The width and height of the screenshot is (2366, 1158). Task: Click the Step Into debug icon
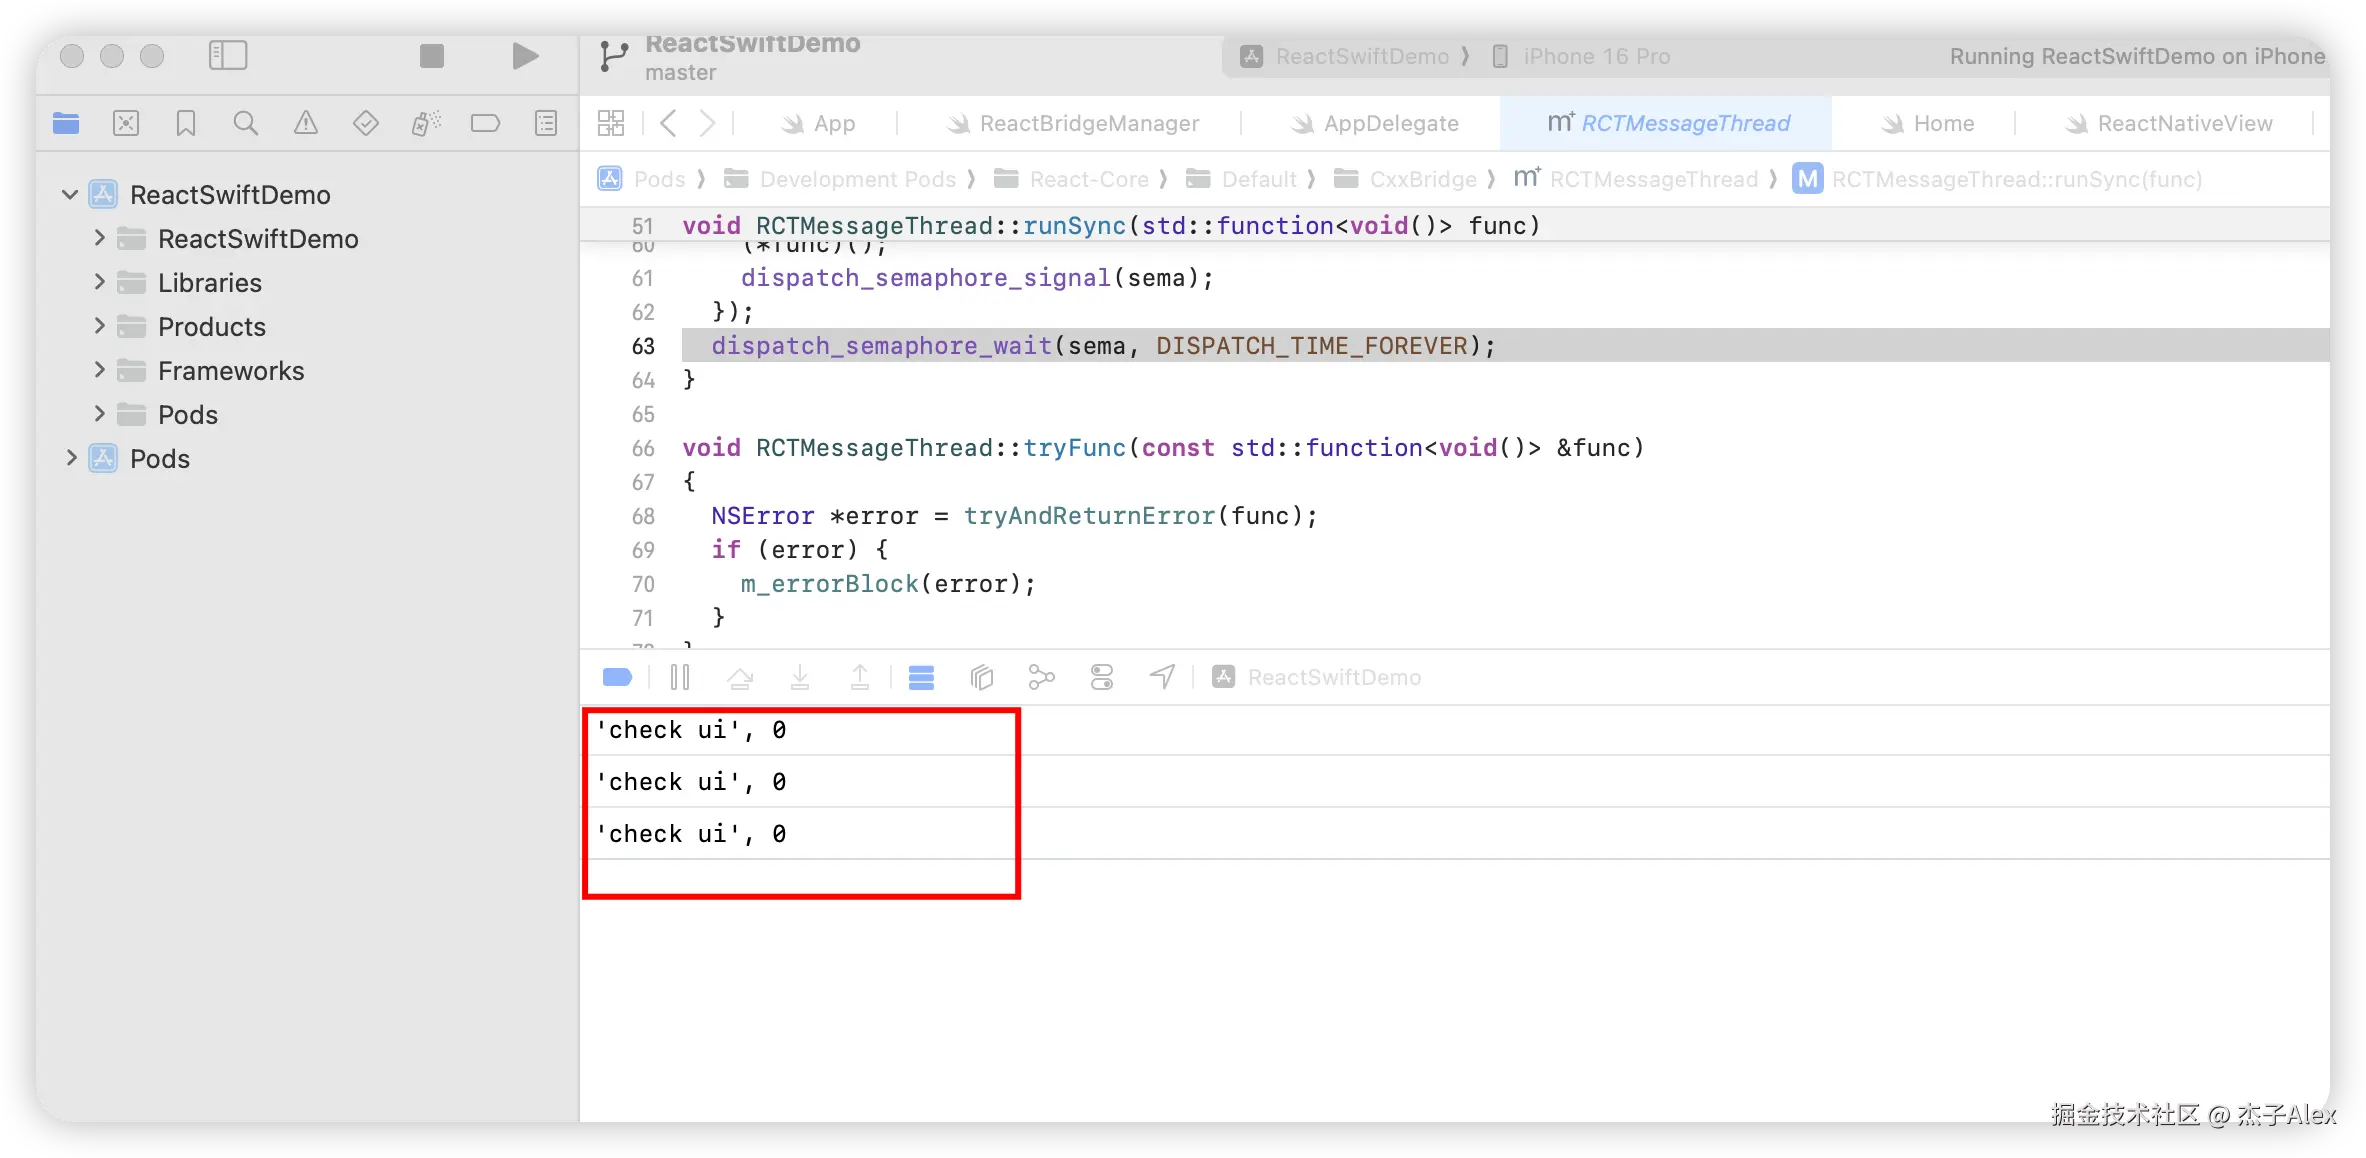pos(800,677)
